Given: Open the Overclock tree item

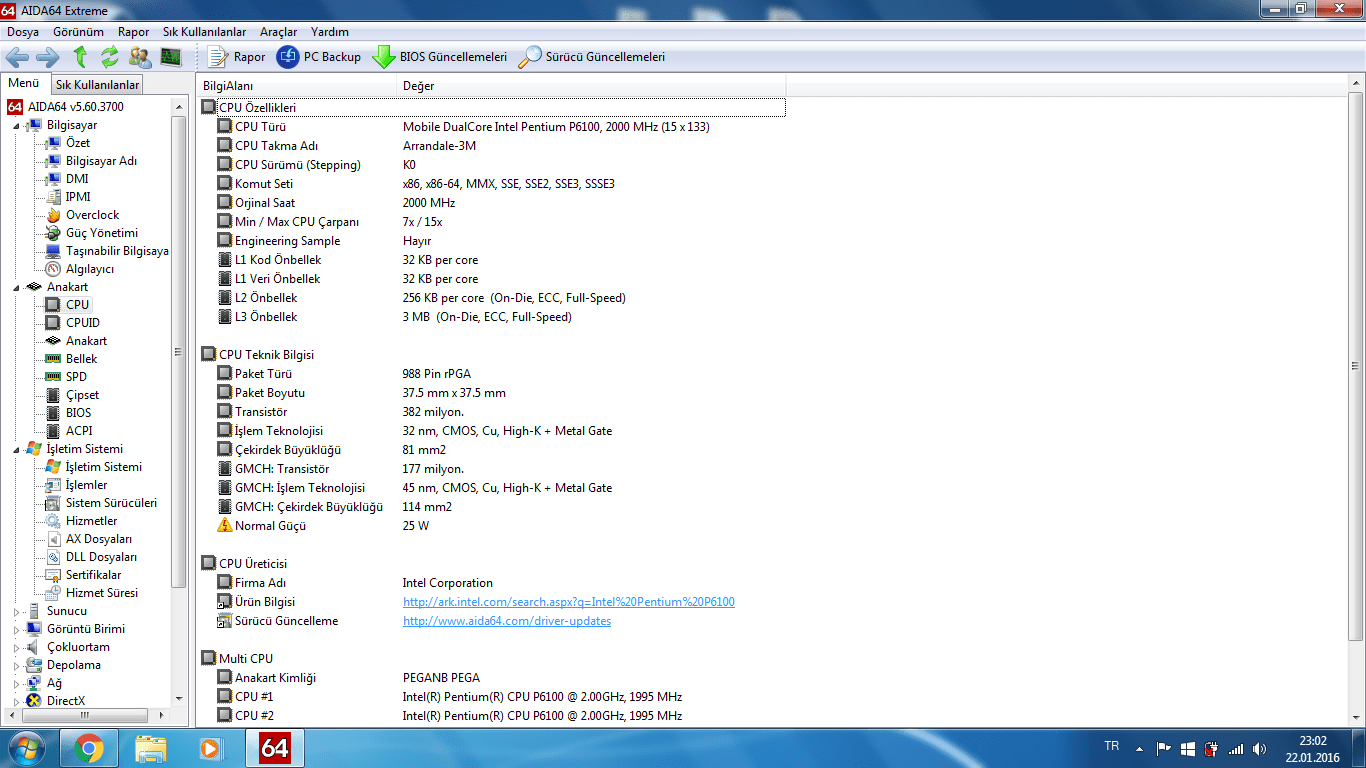Looking at the screenshot, I should pos(92,215).
